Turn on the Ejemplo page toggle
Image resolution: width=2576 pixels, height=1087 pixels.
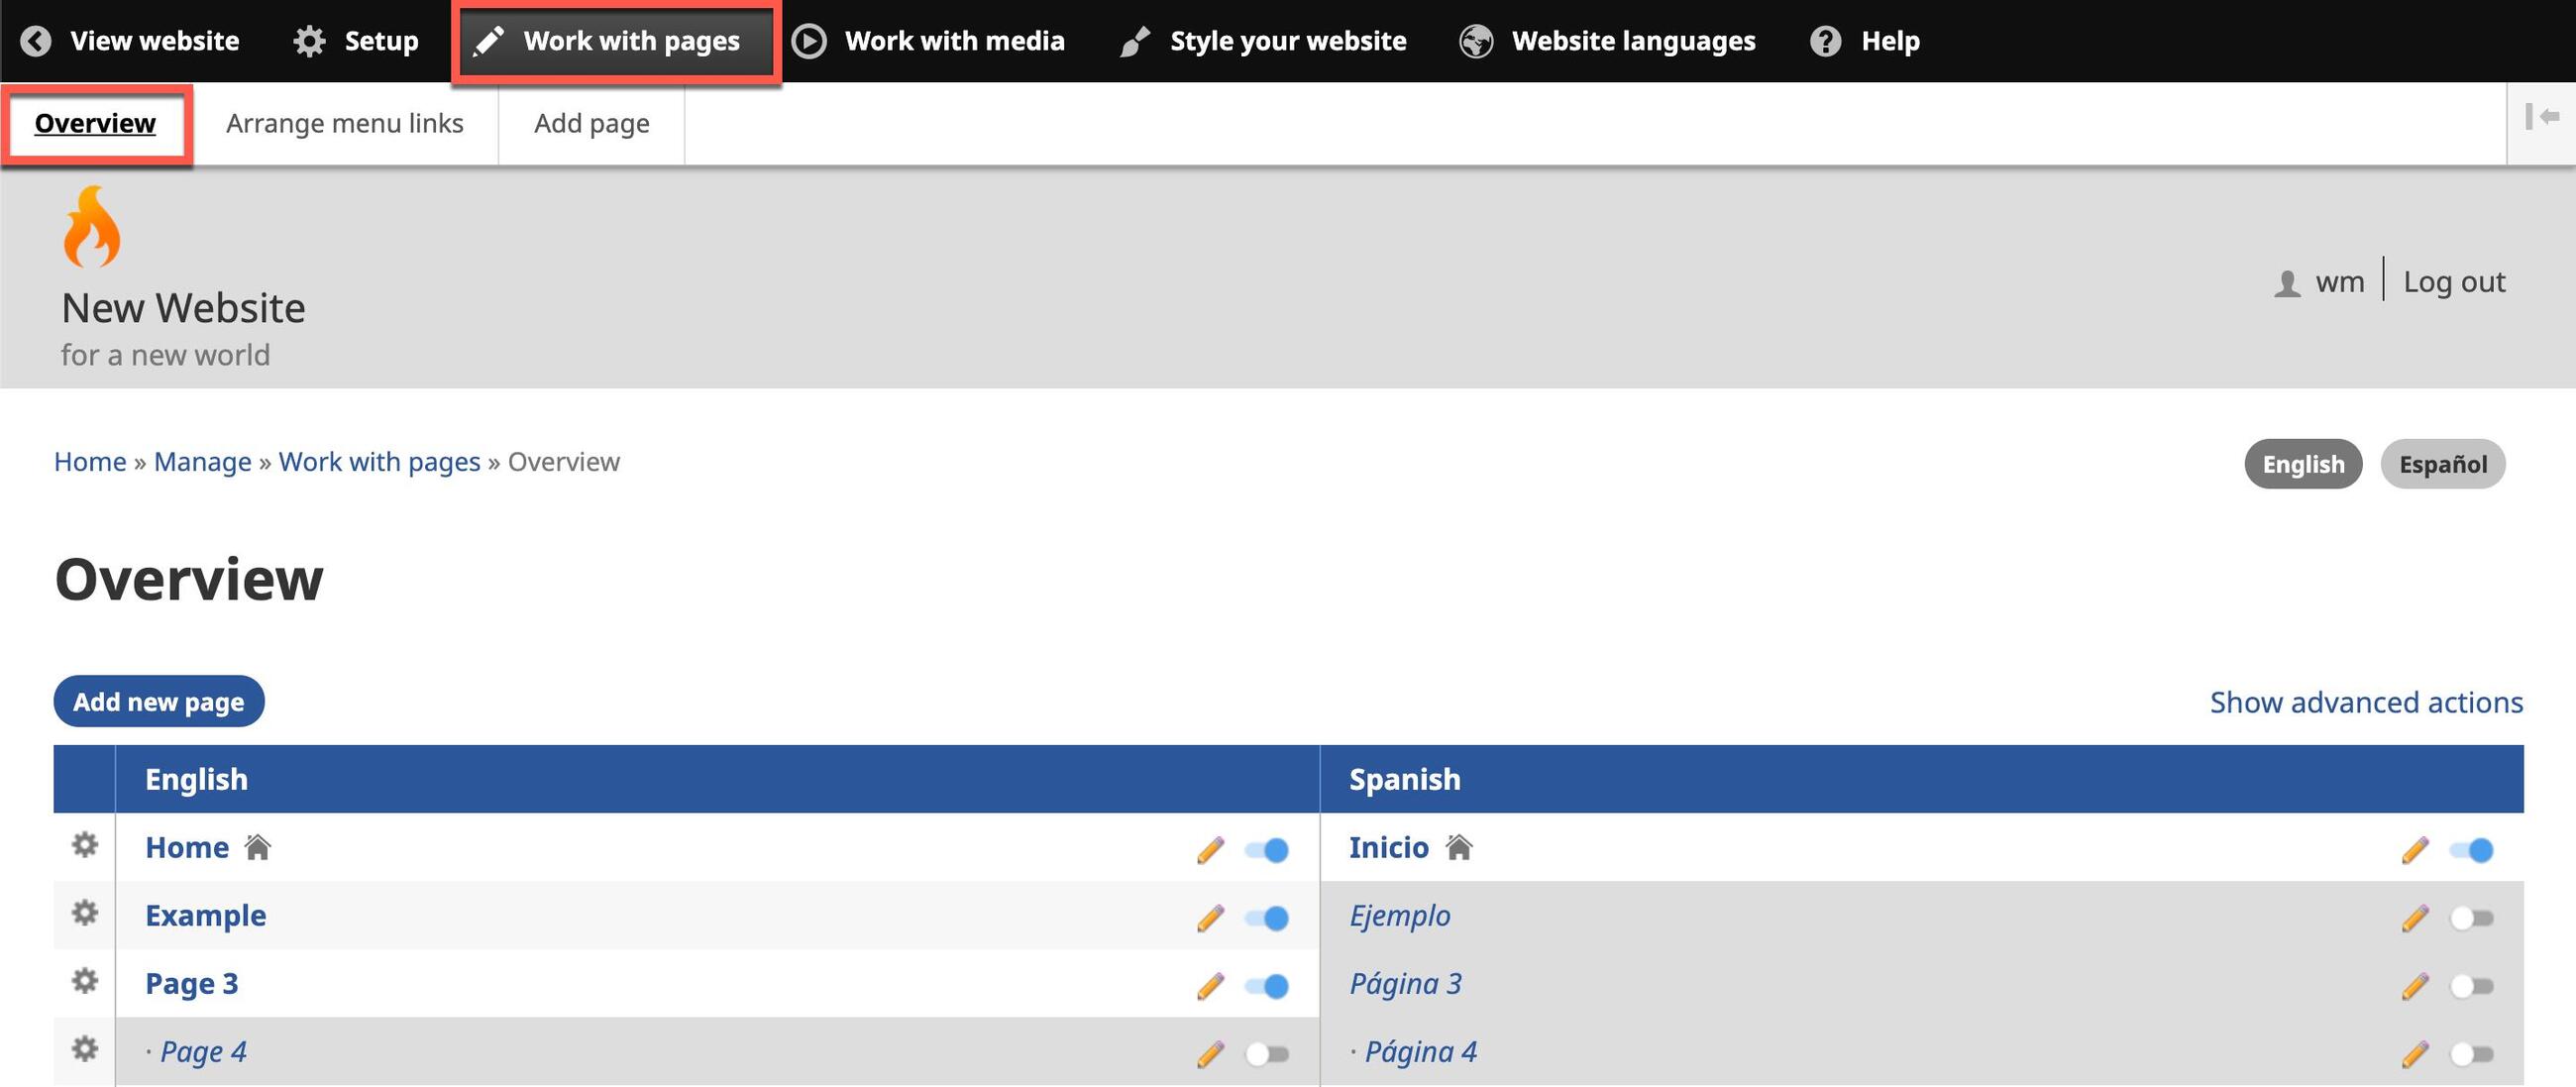(2471, 918)
